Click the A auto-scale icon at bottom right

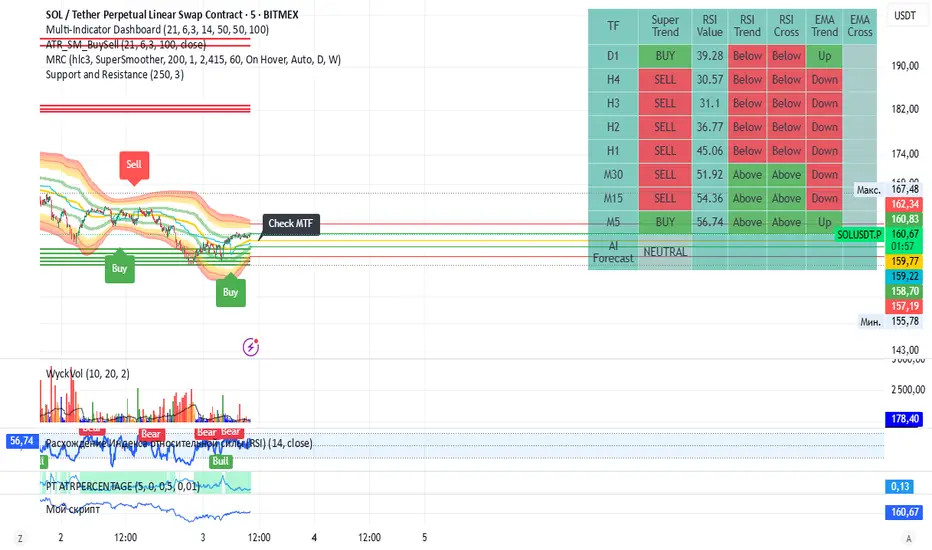[908, 538]
